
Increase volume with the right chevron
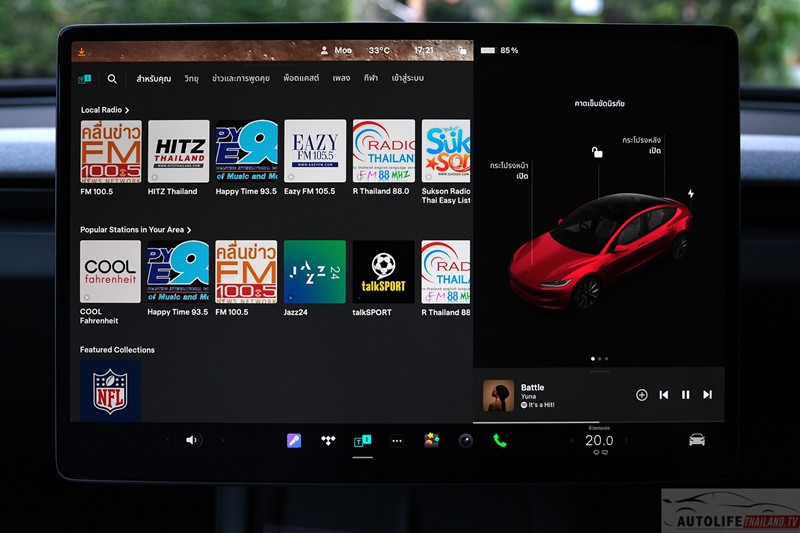pos(222,440)
